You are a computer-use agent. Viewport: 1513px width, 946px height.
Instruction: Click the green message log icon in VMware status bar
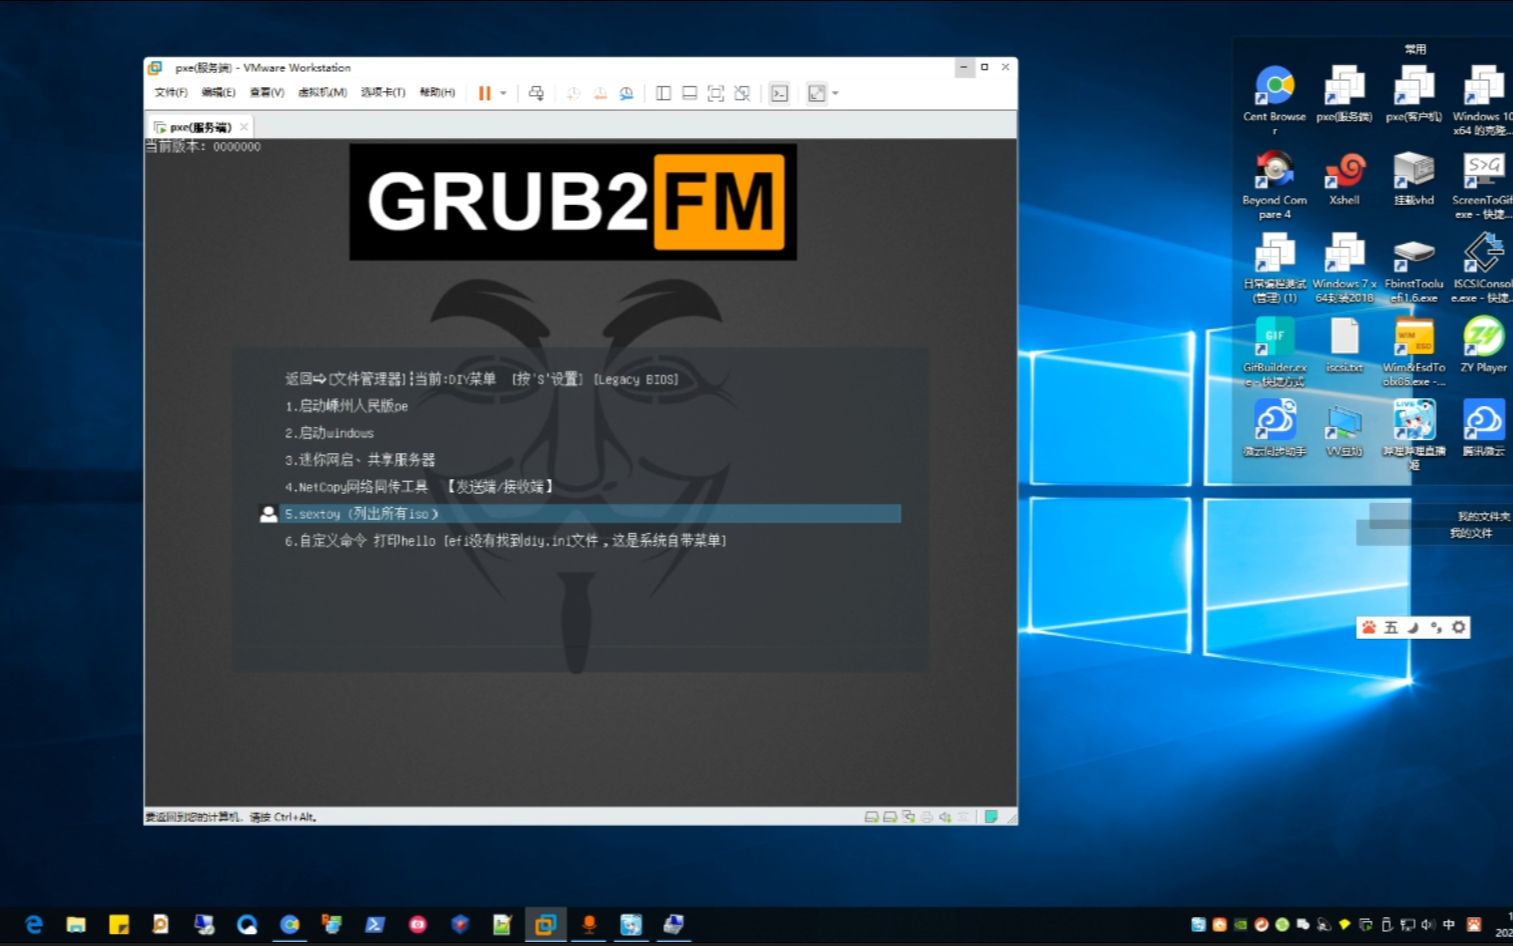991,817
